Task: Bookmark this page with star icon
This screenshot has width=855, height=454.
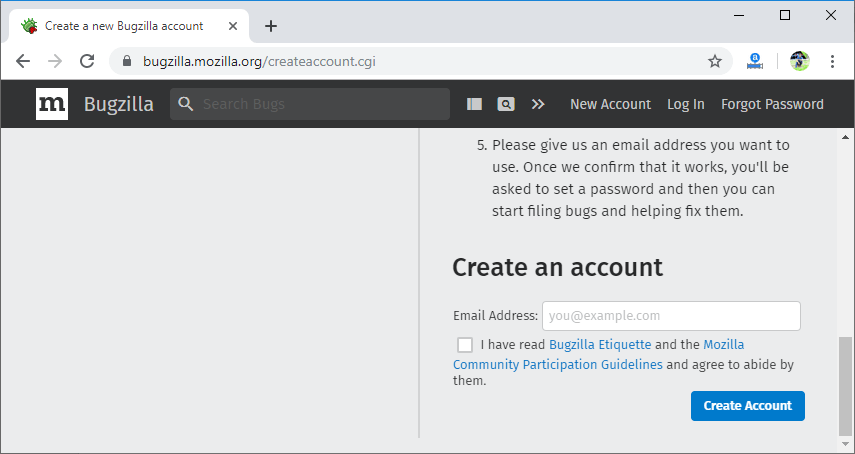Action: [x=715, y=61]
